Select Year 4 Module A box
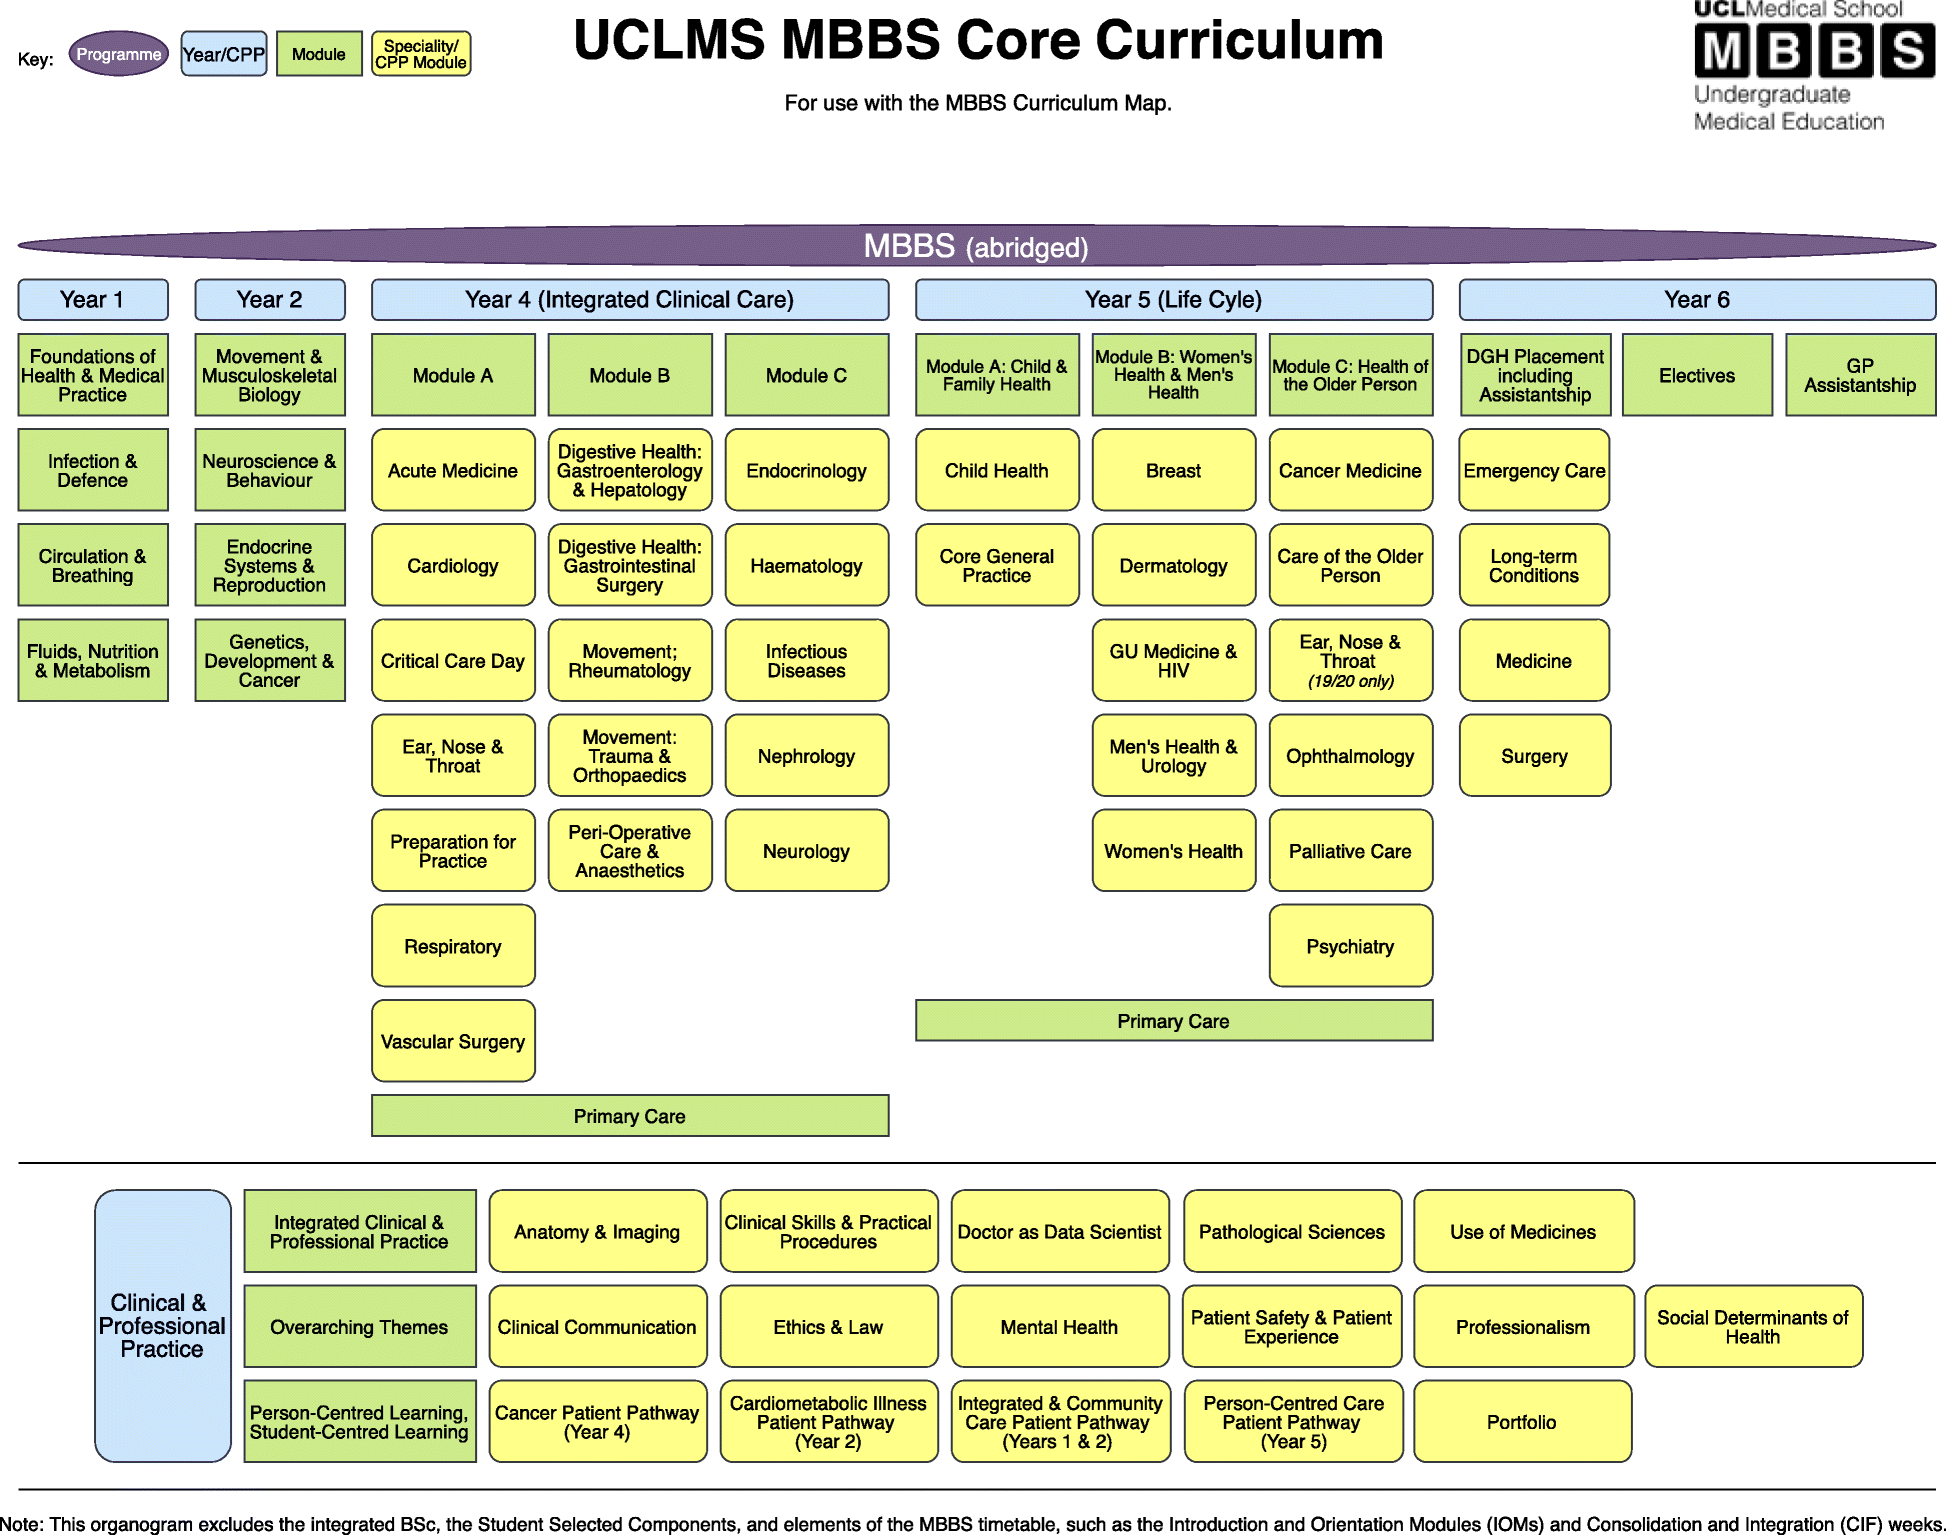The image size is (1946, 1535). (453, 375)
